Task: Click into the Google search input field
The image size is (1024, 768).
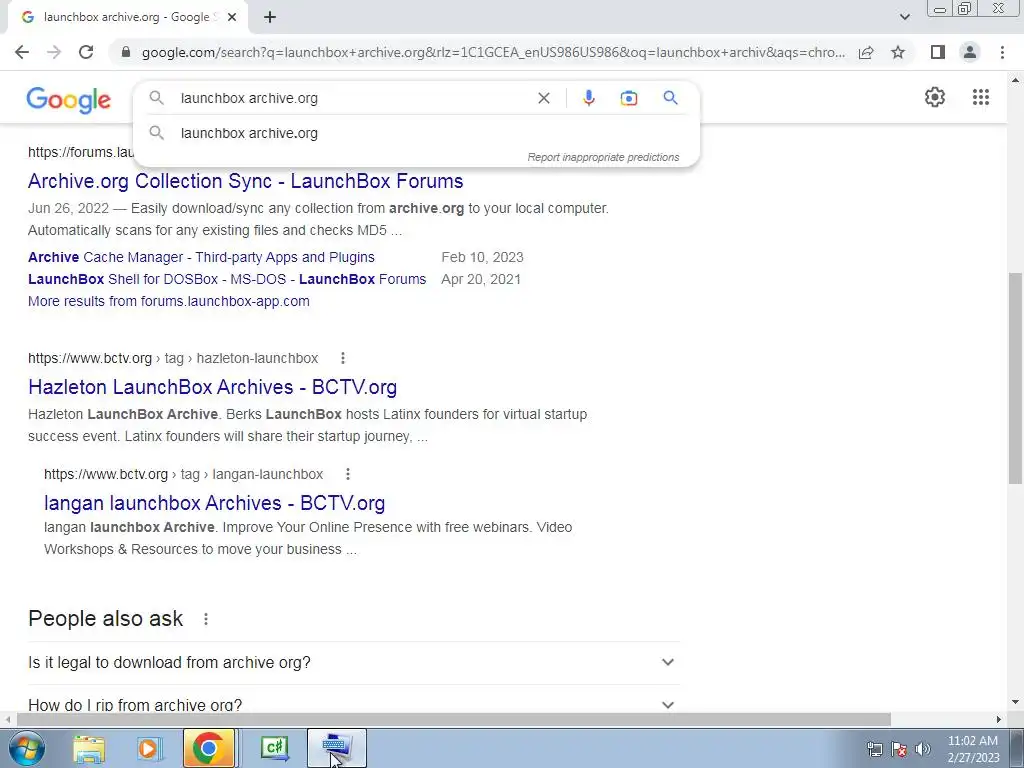Action: [353, 98]
